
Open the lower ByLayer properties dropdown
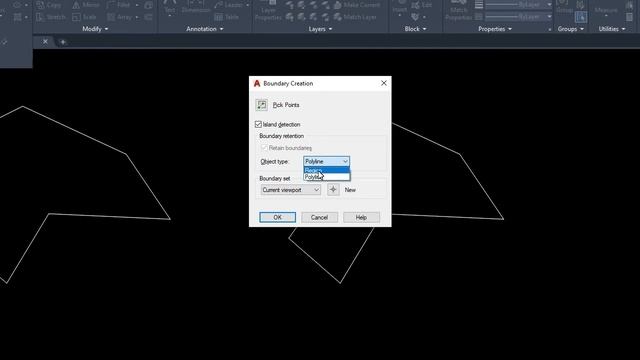(550, 17)
